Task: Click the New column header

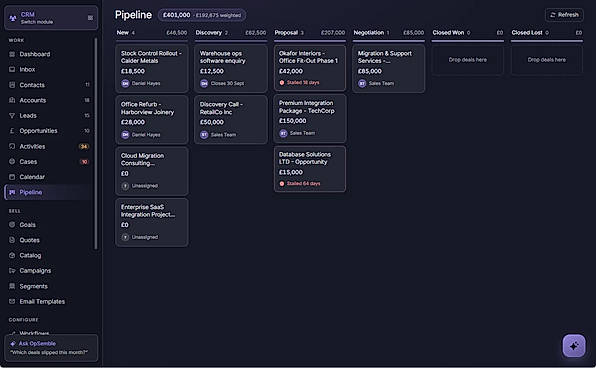Action: point(152,33)
